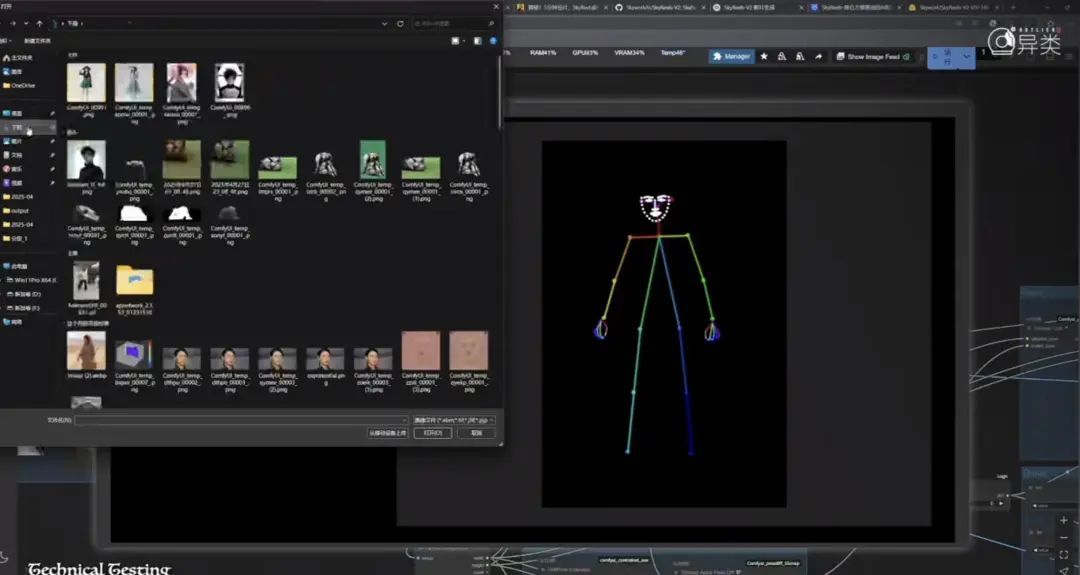Click the Cancel button in file dialog
The image size is (1080, 575).
(x=476, y=433)
